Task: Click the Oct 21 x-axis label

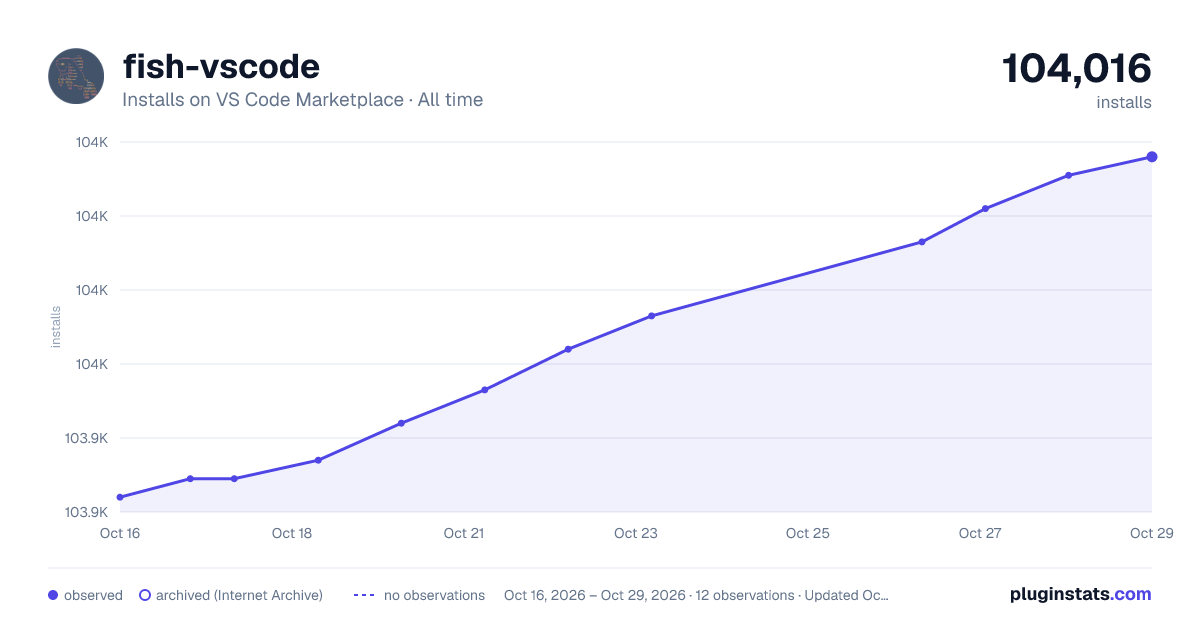Action: pyautogui.click(x=464, y=533)
